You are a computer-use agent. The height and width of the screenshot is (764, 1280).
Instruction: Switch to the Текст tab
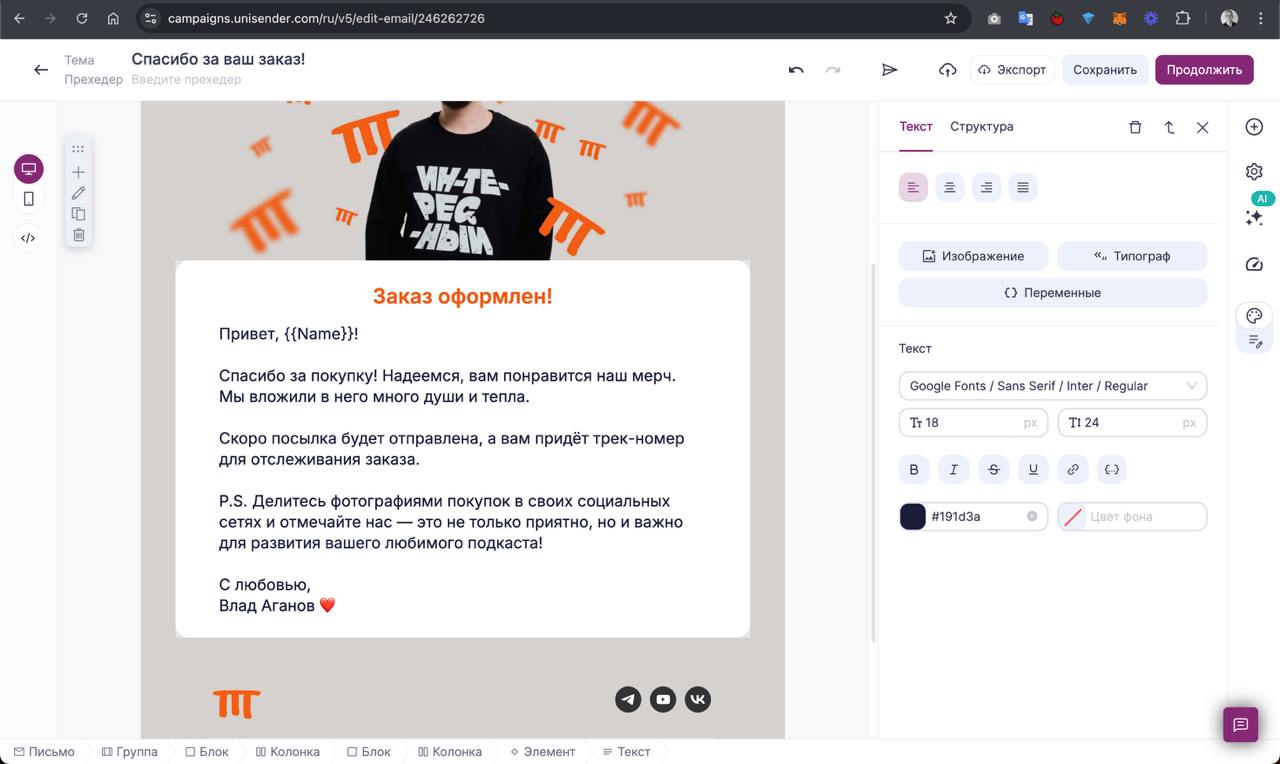916,127
